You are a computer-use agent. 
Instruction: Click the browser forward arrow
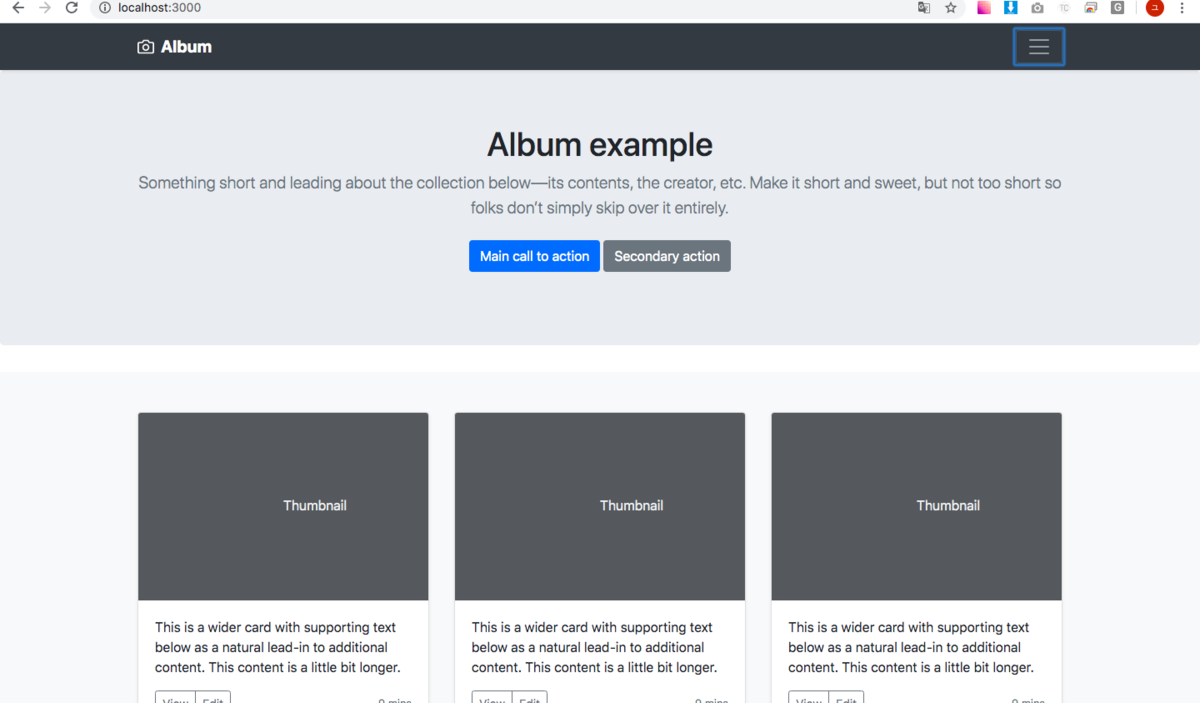pyautogui.click(x=44, y=8)
